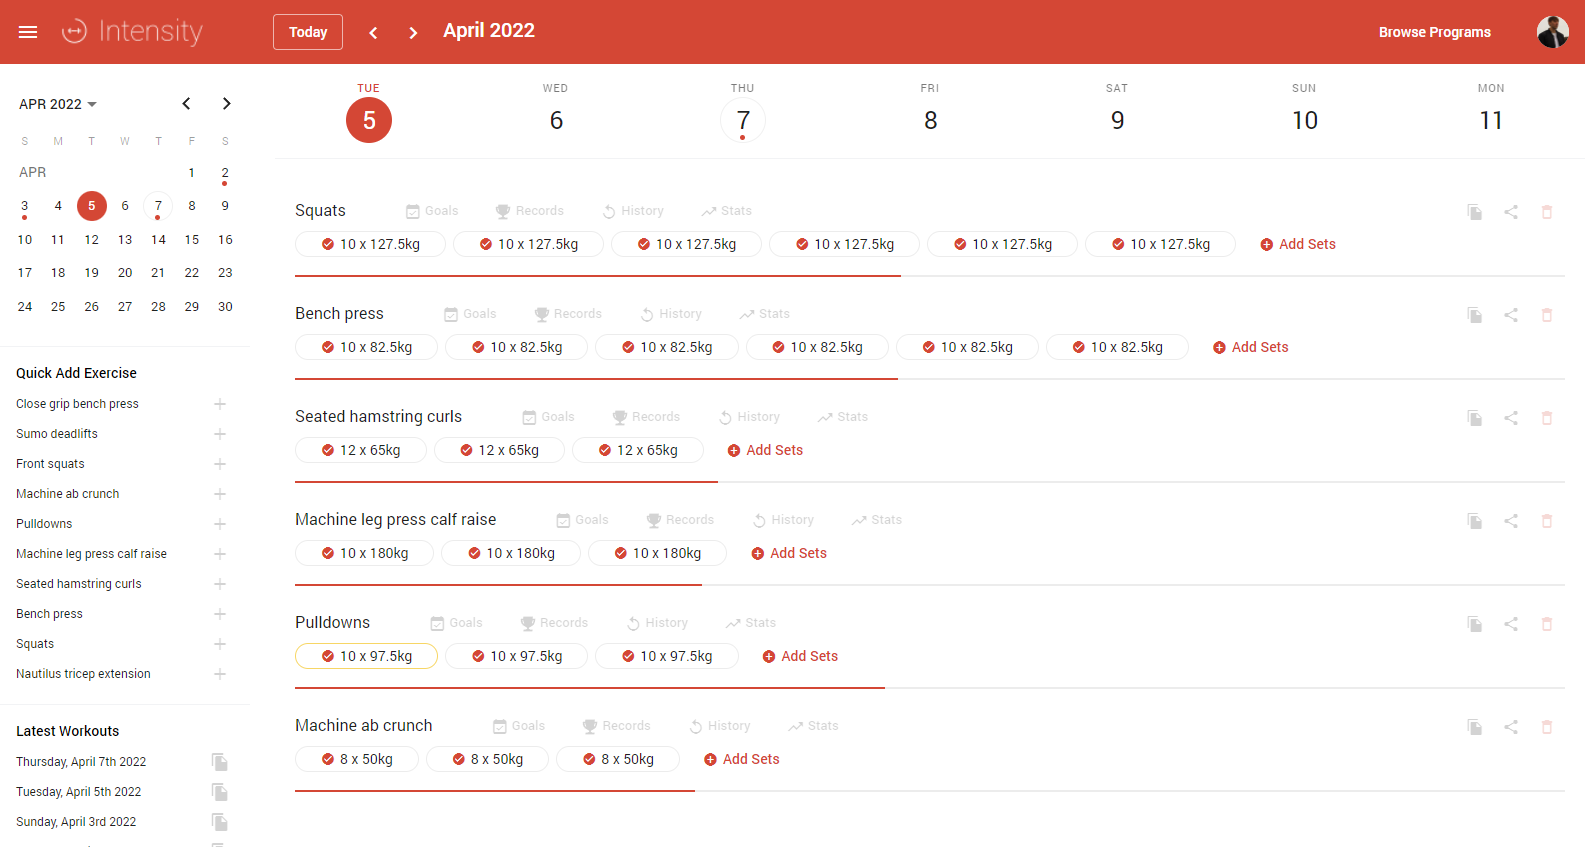This screenshot has height=847, width=1585.
Task: Toggle the first Squats set 10 x 127.5kg
Action: click(x=370, y=244)
